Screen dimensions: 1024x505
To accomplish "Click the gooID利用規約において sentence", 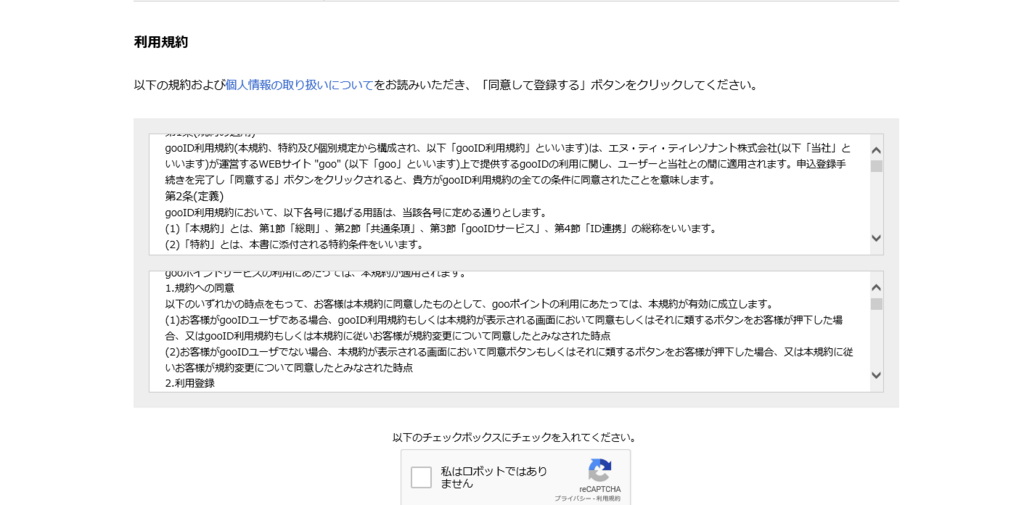I will (356, 213).
